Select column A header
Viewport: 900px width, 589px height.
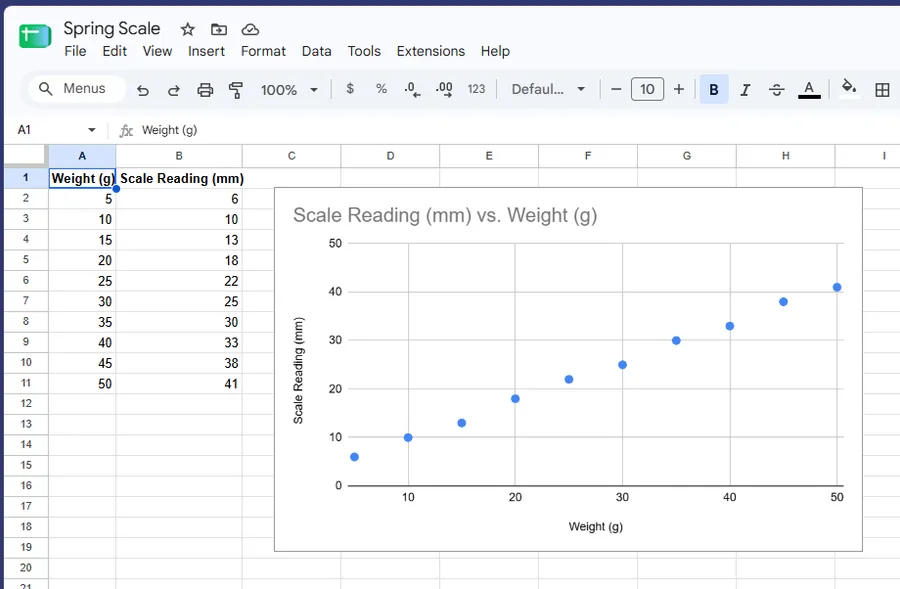coord(82,156)
